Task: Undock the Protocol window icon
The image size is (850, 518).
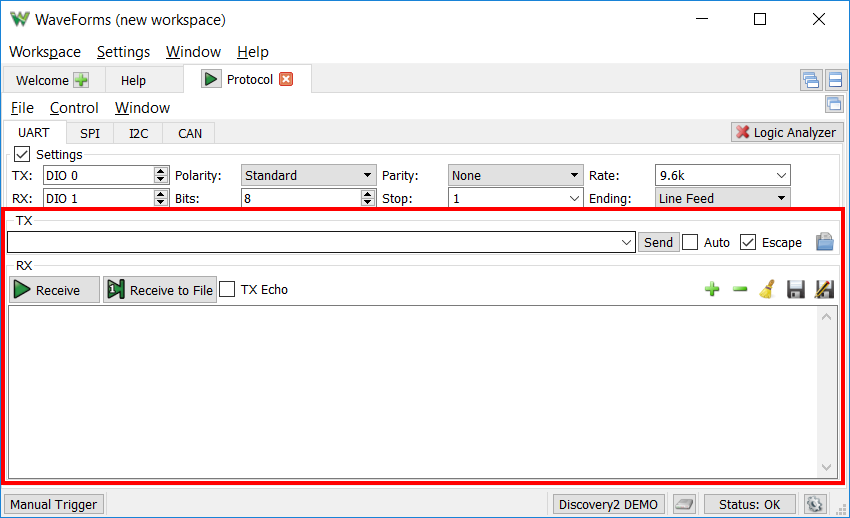Action: click(834, 103)
